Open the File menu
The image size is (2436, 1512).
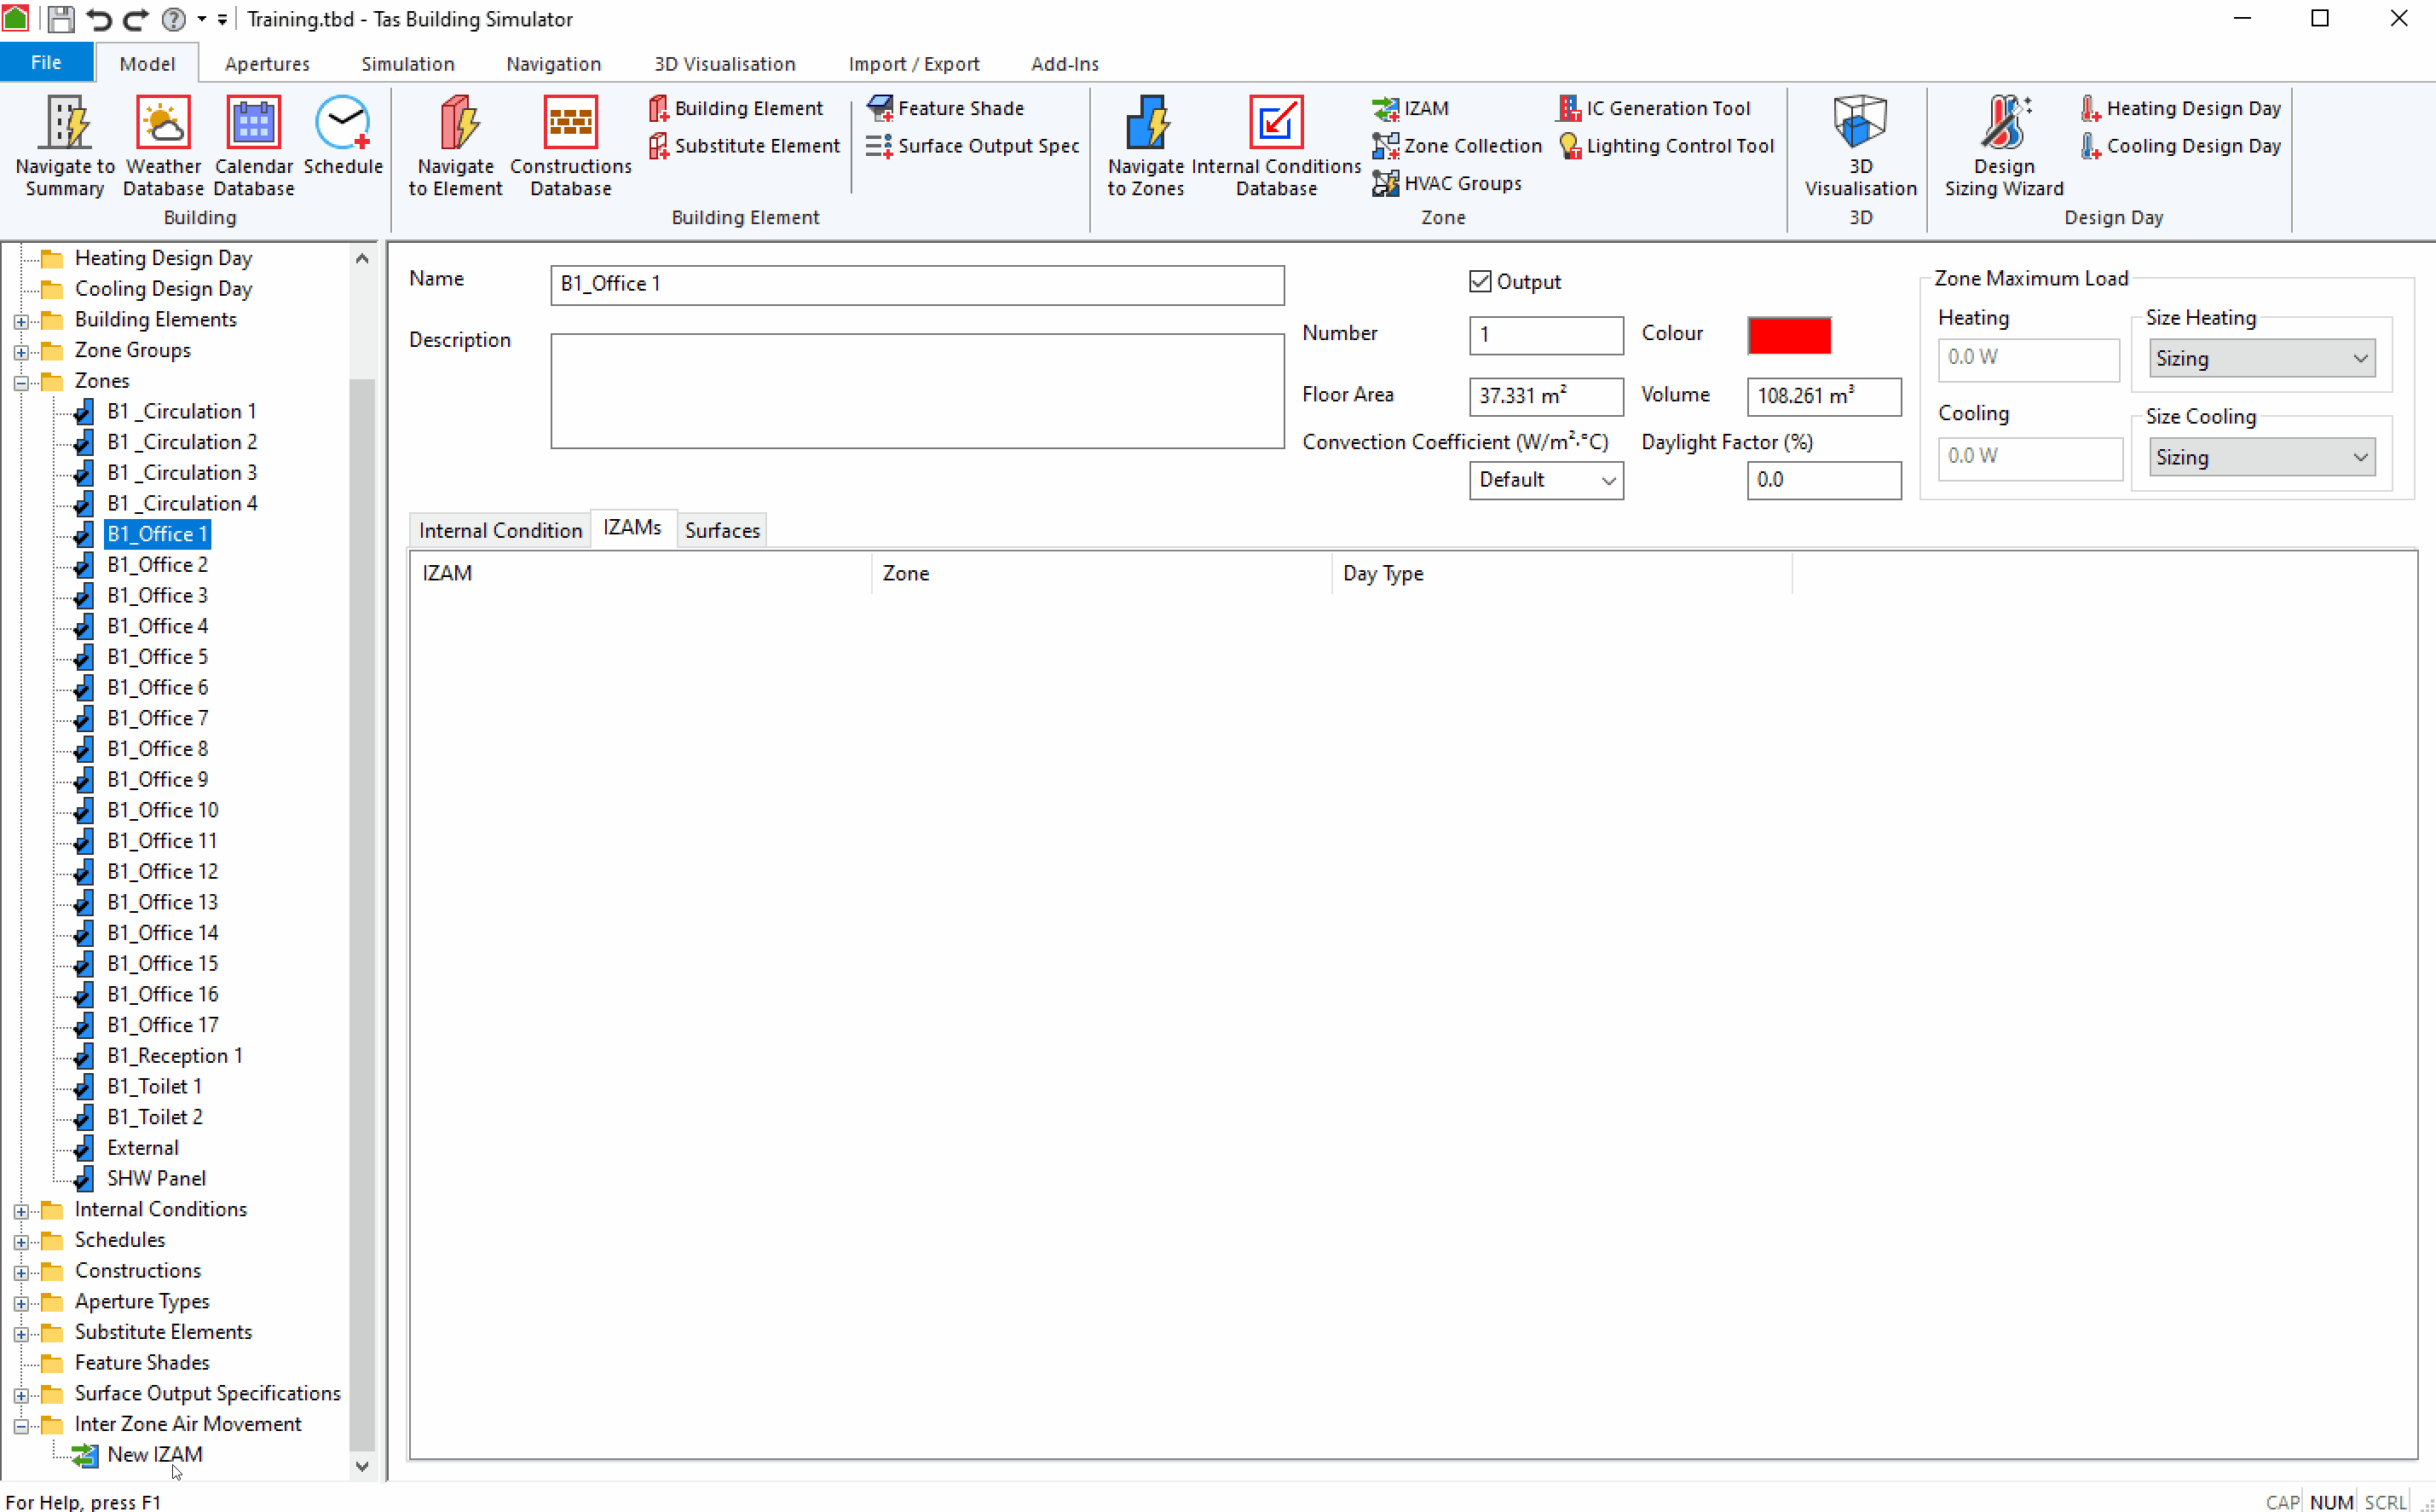pos(46,63)
